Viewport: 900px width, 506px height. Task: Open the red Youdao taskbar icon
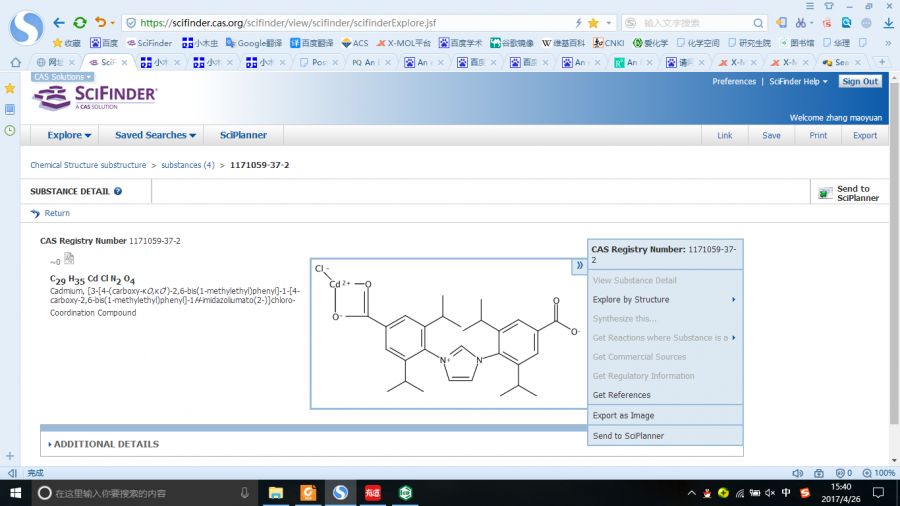coord(373,493)
